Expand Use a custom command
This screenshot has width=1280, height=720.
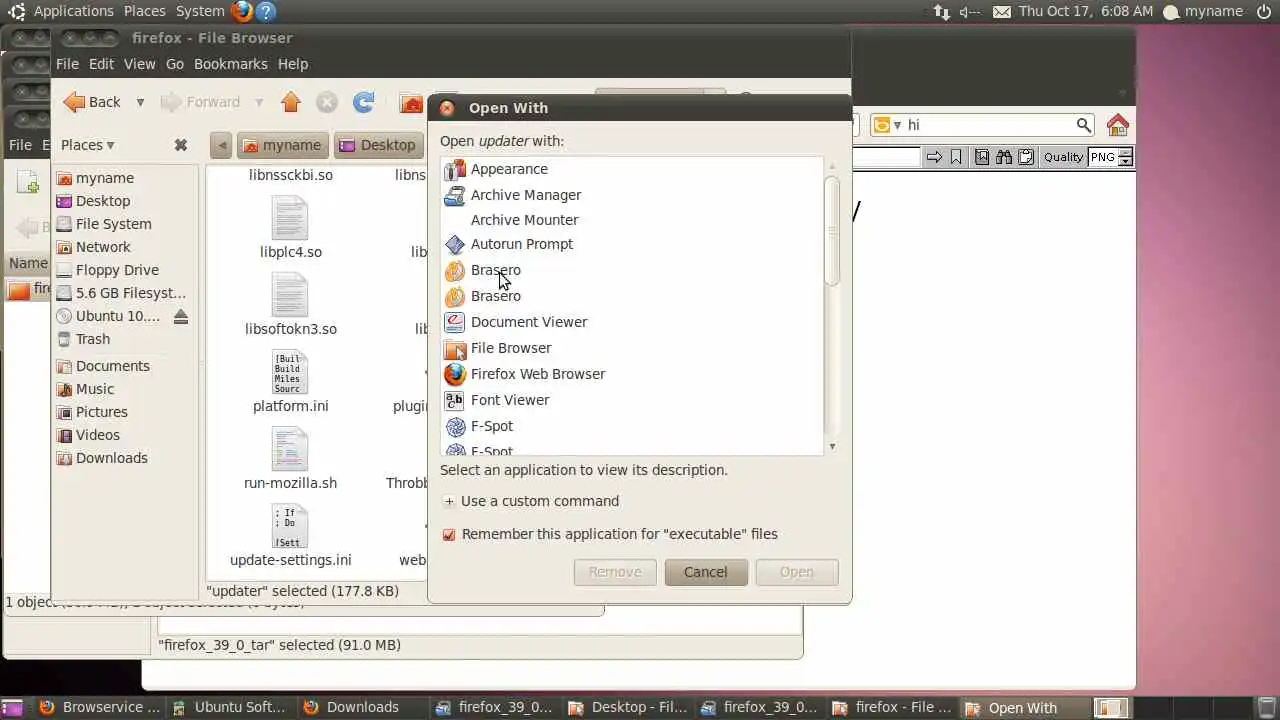[449, 502]
